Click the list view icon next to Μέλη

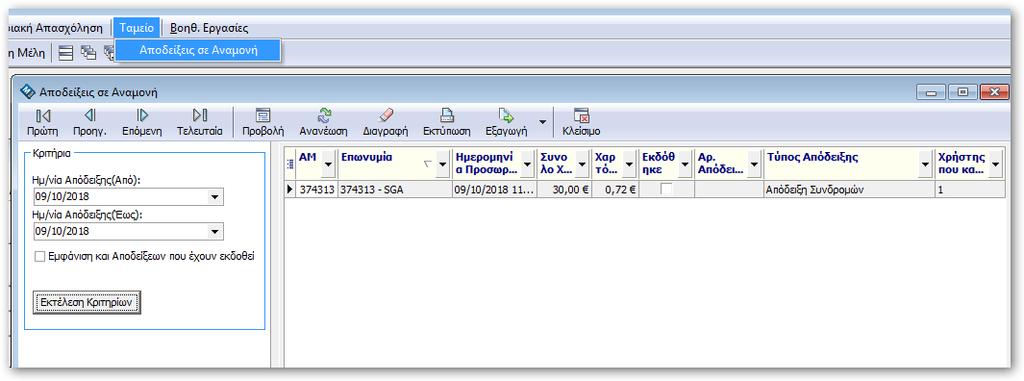pos(65,52)
